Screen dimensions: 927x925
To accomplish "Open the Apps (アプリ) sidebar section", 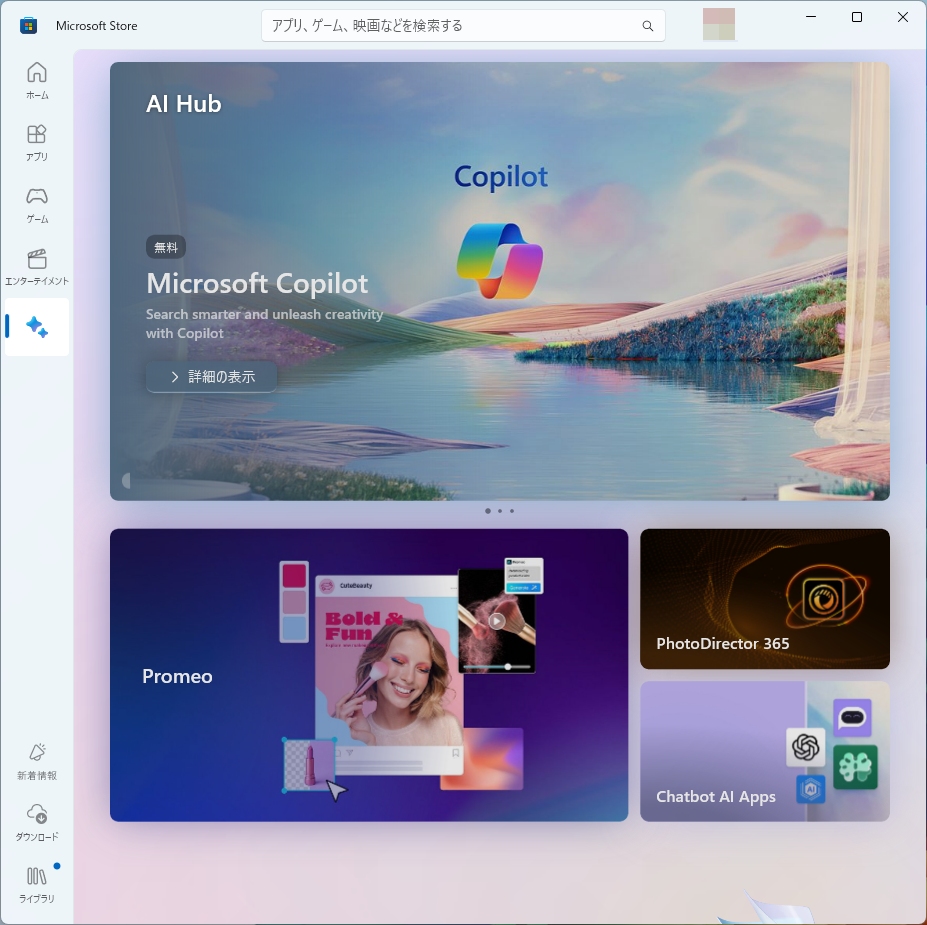I will click(x=37, y=143).
